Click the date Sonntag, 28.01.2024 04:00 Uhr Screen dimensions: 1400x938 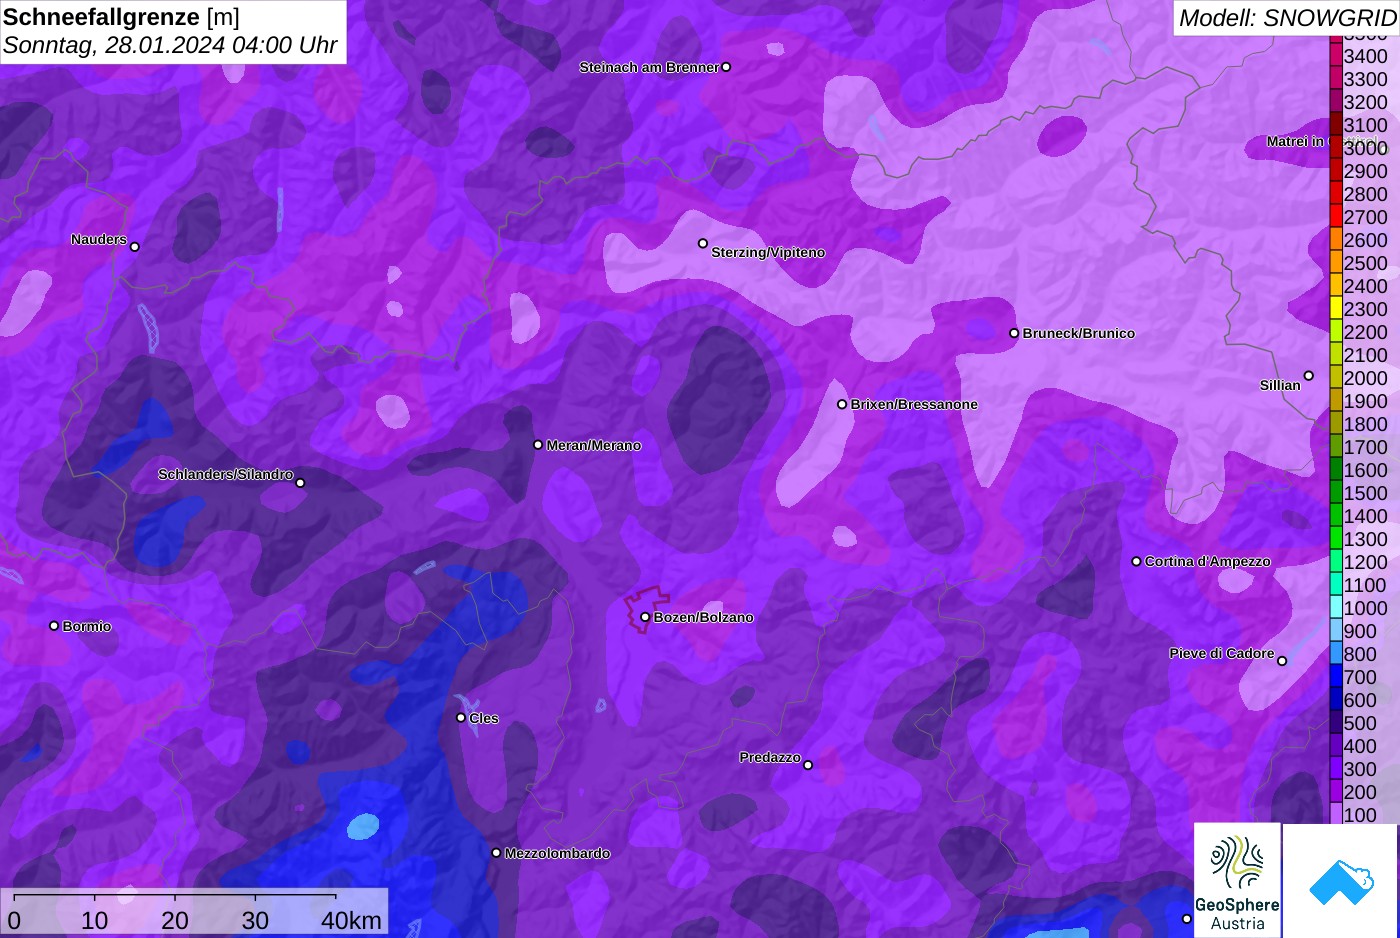[170, 46]
